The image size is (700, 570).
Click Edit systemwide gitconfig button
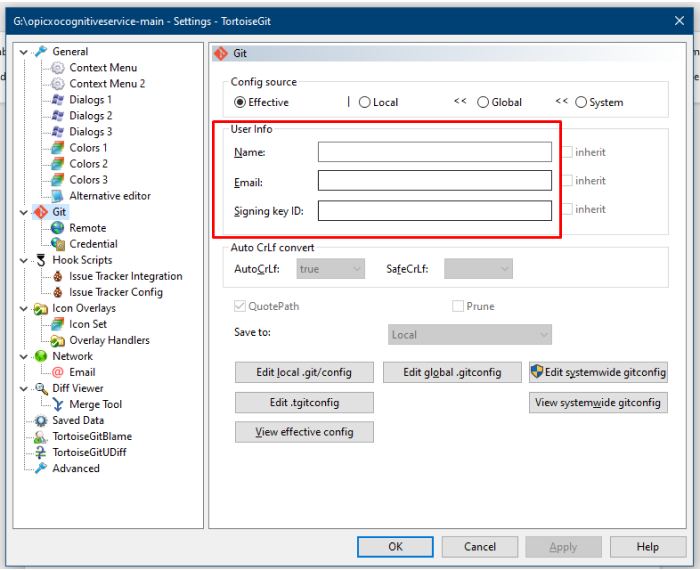598,372
